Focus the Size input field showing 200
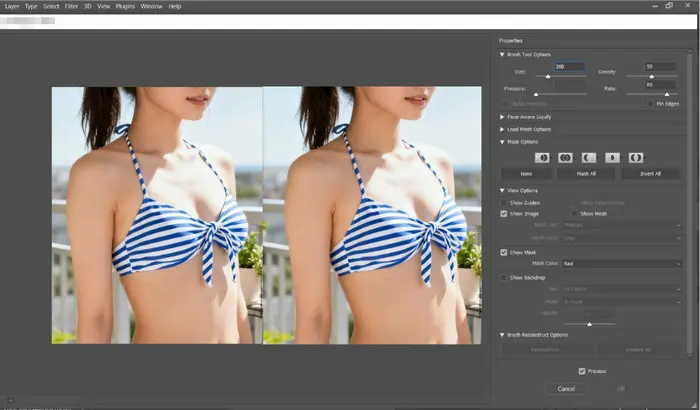 pos(569,67)
